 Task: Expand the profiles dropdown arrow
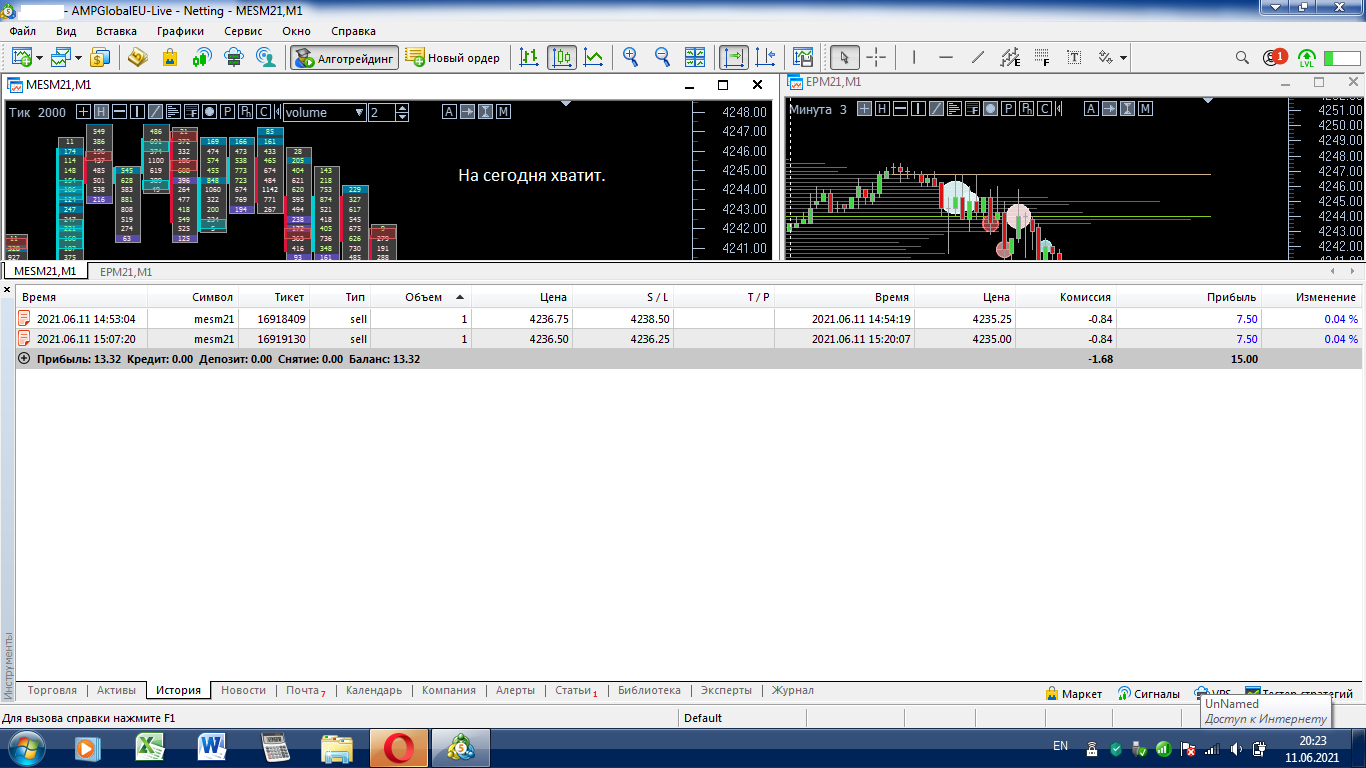(x=79, y=57)
